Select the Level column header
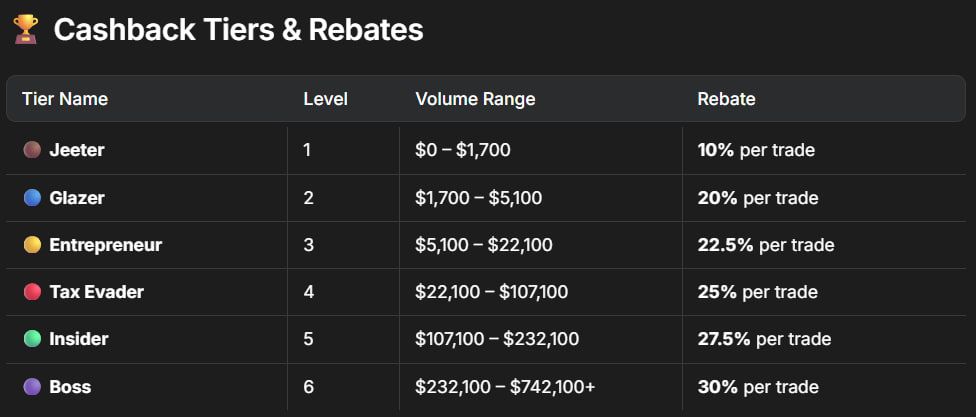The width and height of the screenshot is (976, 417). tap(325, 99)
